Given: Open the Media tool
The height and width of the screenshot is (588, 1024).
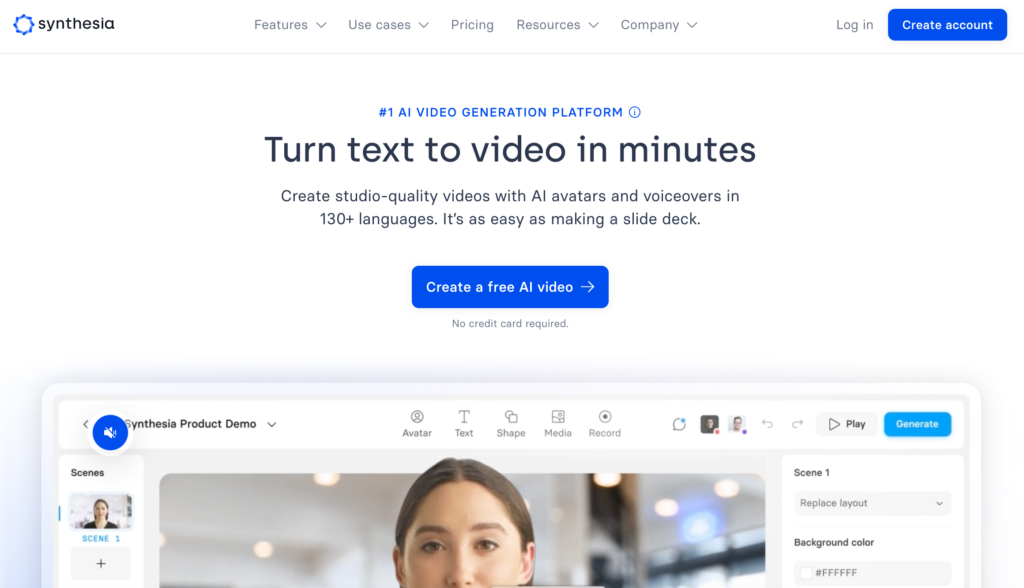Looking at the screenshot, I should point(558,423).
